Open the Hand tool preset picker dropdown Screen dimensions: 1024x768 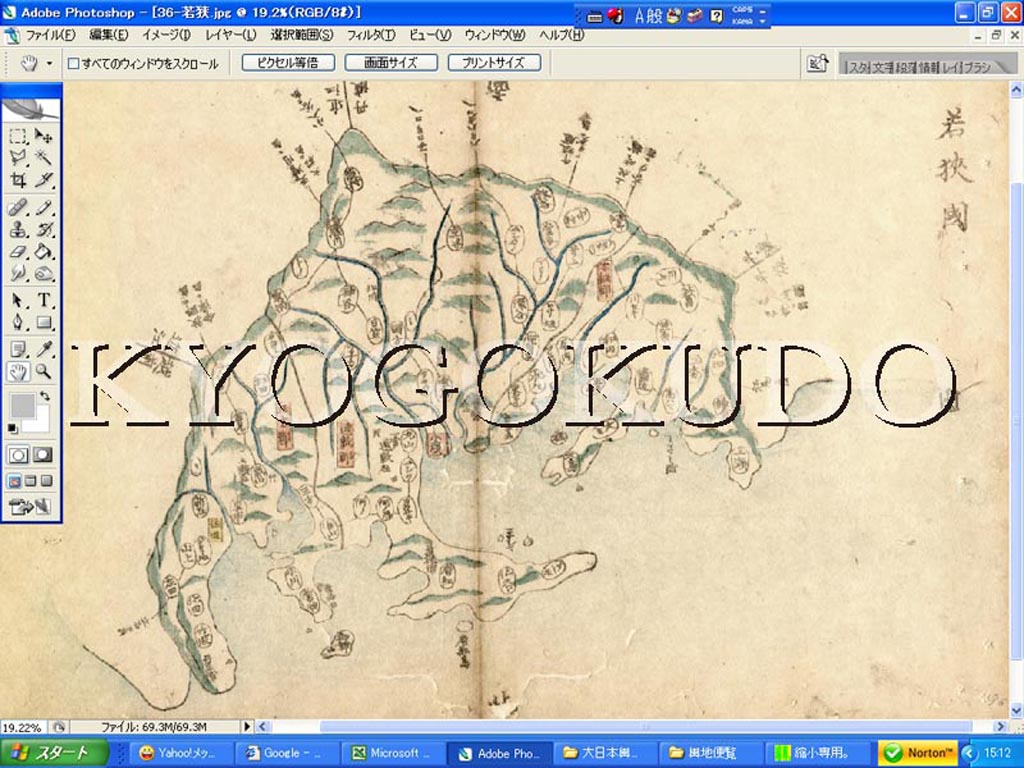tap(49, 63)
